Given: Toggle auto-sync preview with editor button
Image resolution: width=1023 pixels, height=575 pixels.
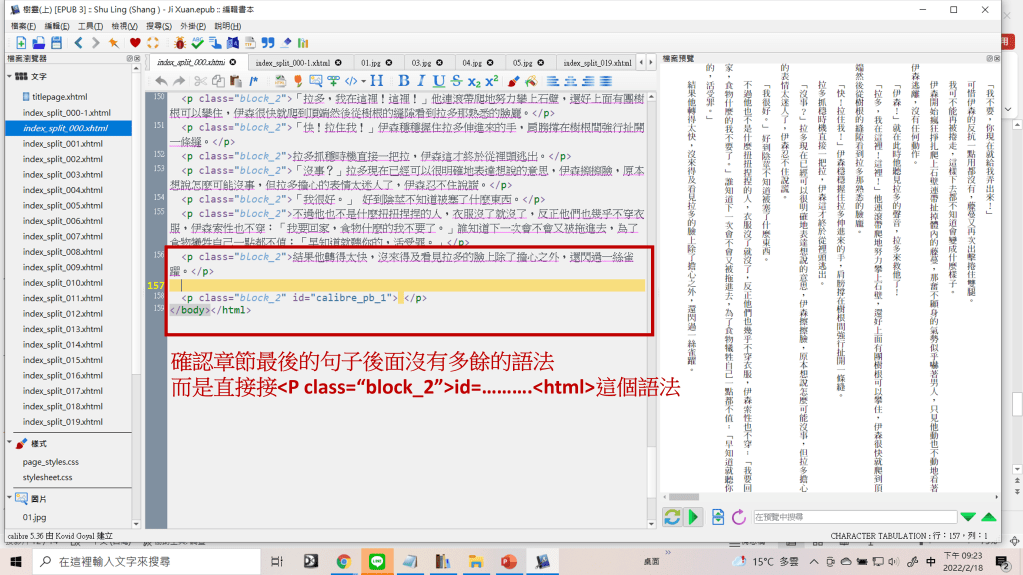Looking at the screenshot, I should (672, 516).
